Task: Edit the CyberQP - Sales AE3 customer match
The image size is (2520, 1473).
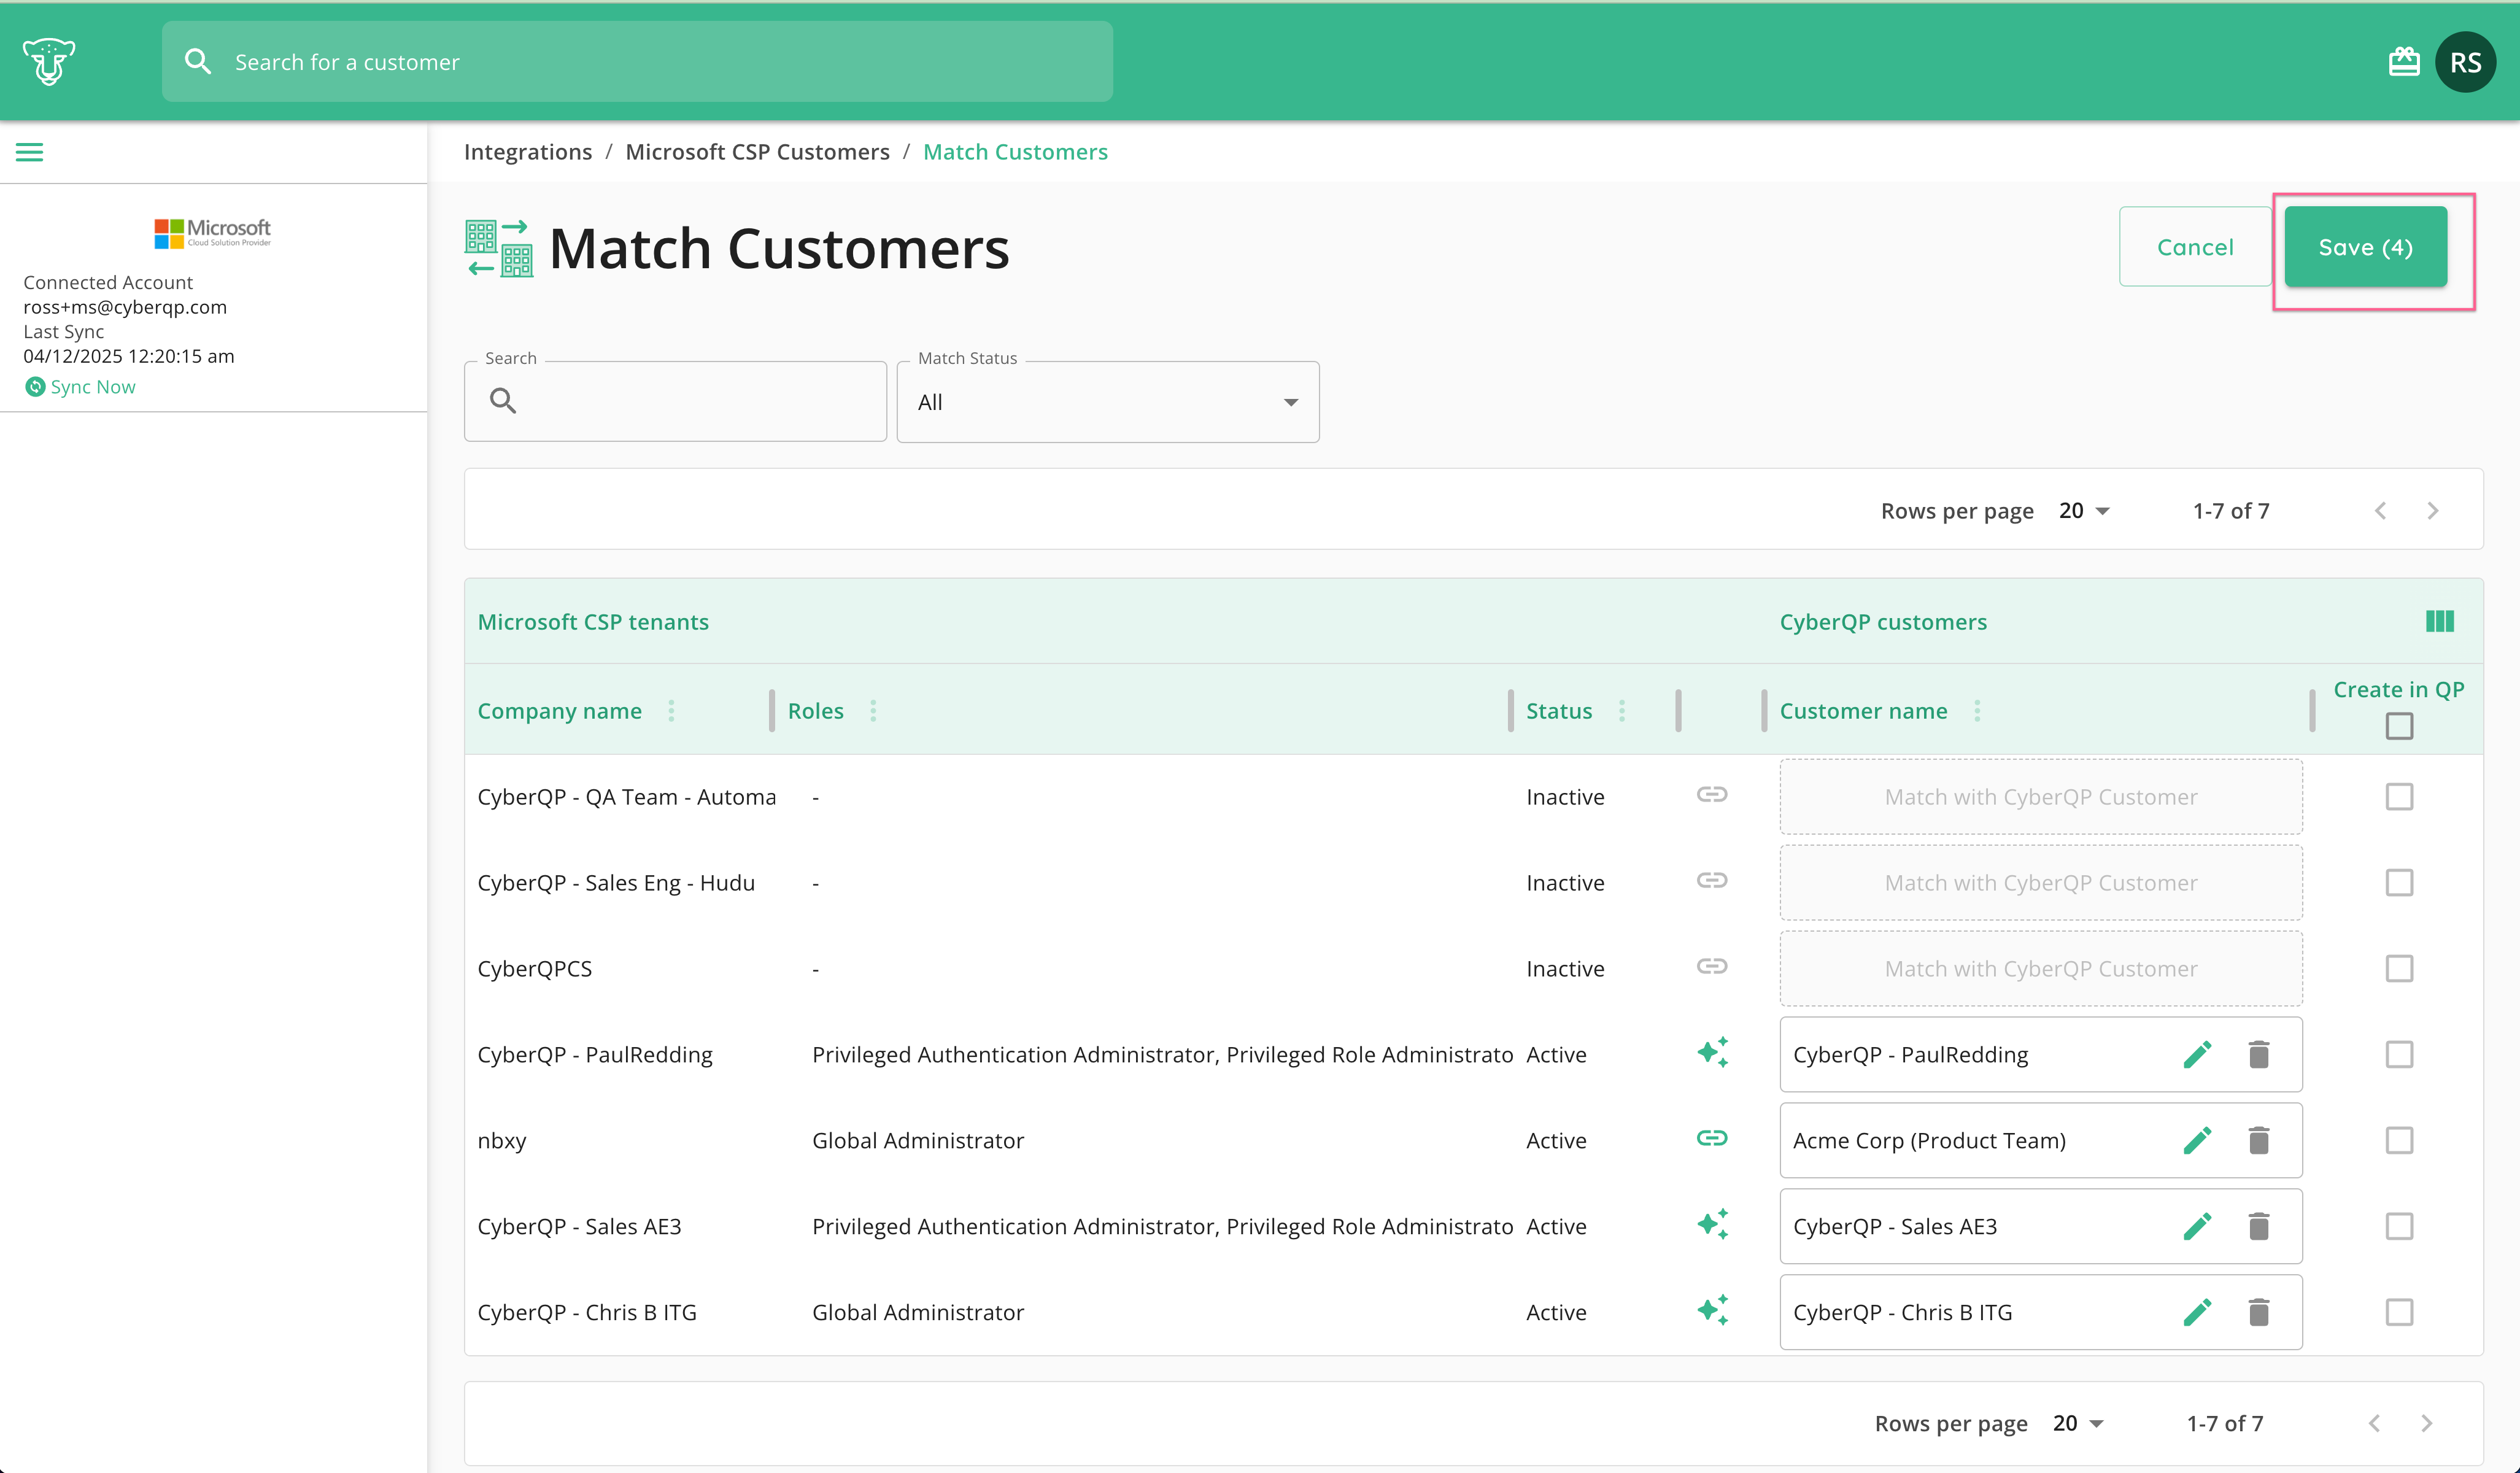Action: 2197,1226
